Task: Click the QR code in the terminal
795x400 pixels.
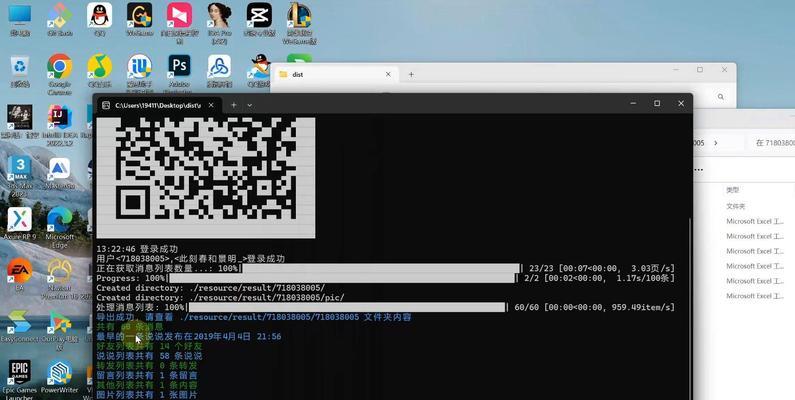Action: point(206,177)
